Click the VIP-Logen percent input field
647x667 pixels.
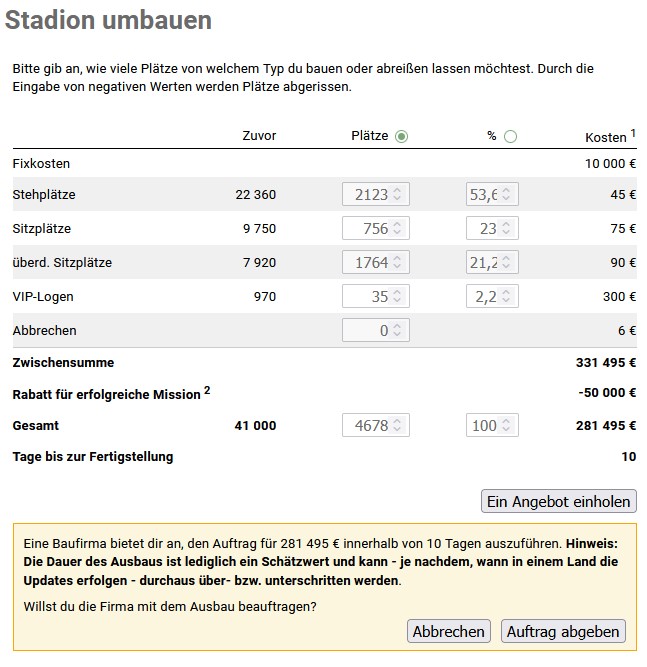tap(483, 297)
